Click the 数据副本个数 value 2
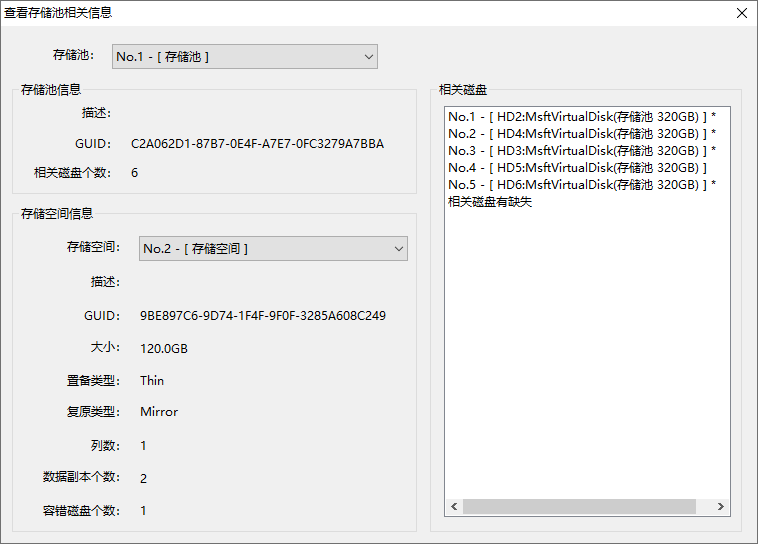Image resolution: width=758 pixels, height=544 pixels. click(x=144, y=478)
